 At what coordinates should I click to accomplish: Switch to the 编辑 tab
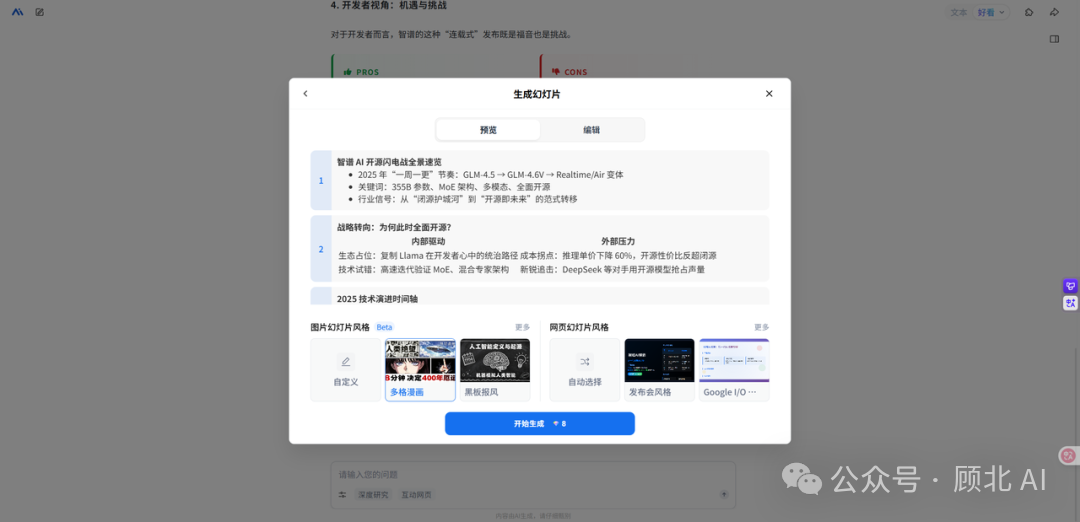(x=592, y=129)
